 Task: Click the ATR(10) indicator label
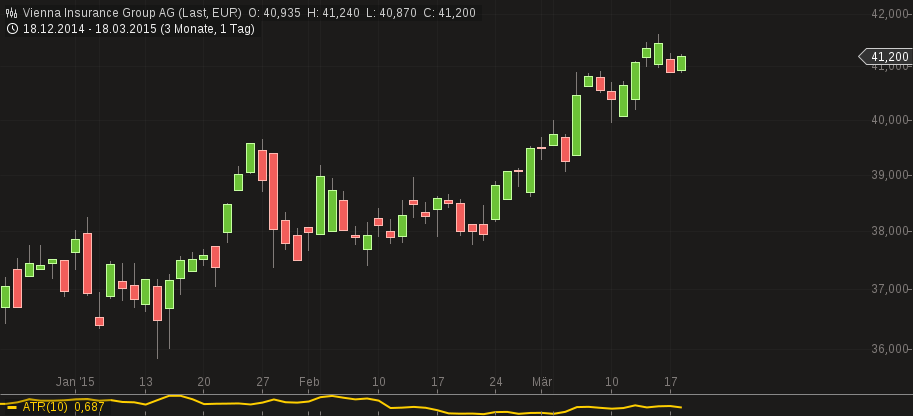[x=45, y=407]
